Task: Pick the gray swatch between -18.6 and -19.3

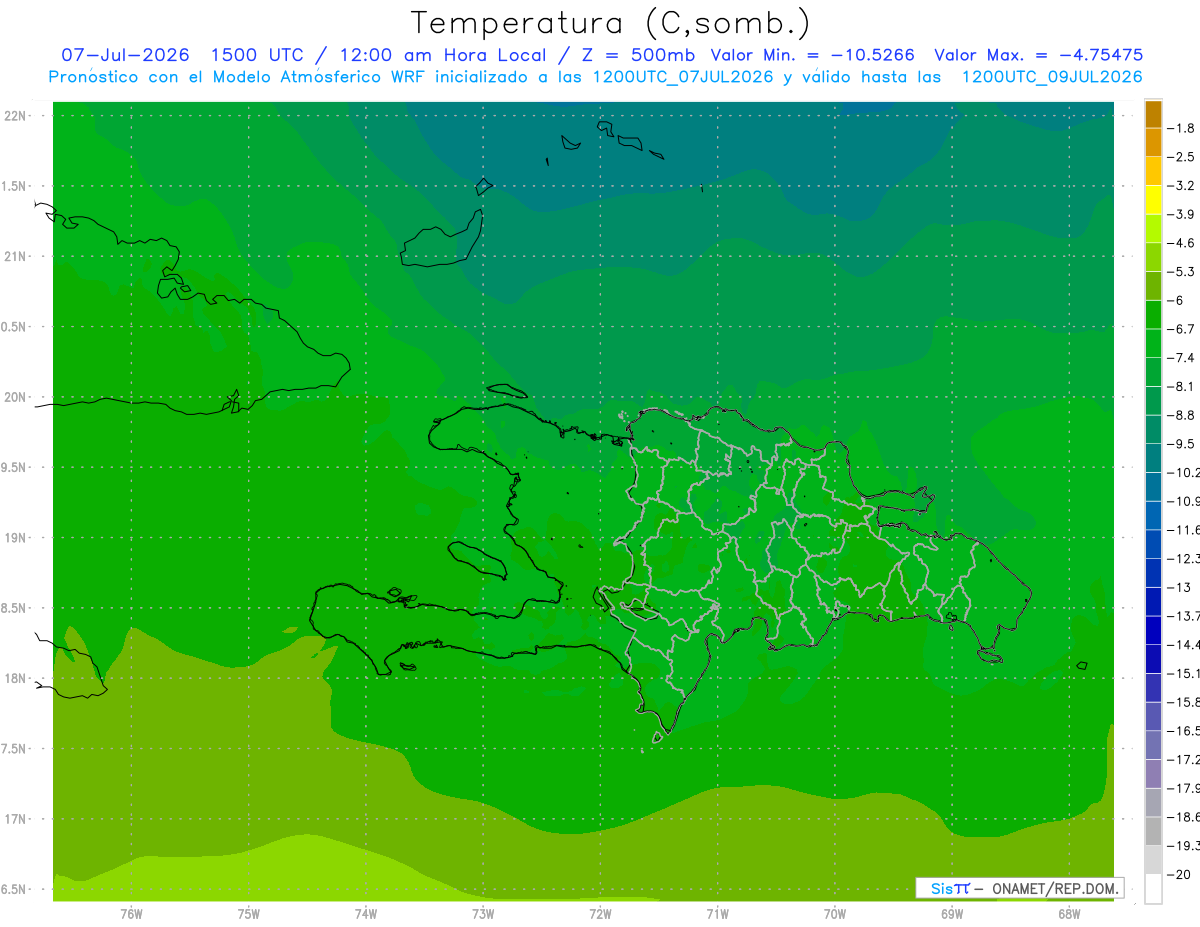Action: point(1153,831)
